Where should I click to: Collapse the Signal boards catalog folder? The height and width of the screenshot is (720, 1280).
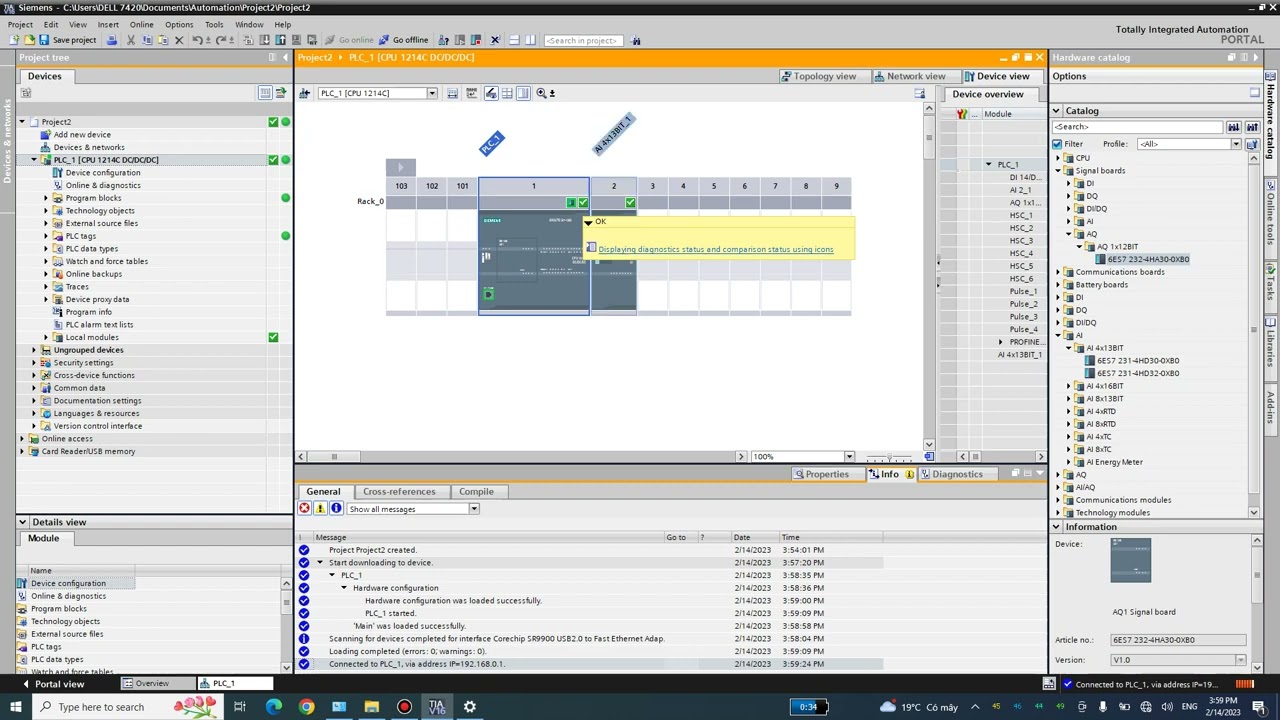pyautogui.click(x=1058, y=171)
